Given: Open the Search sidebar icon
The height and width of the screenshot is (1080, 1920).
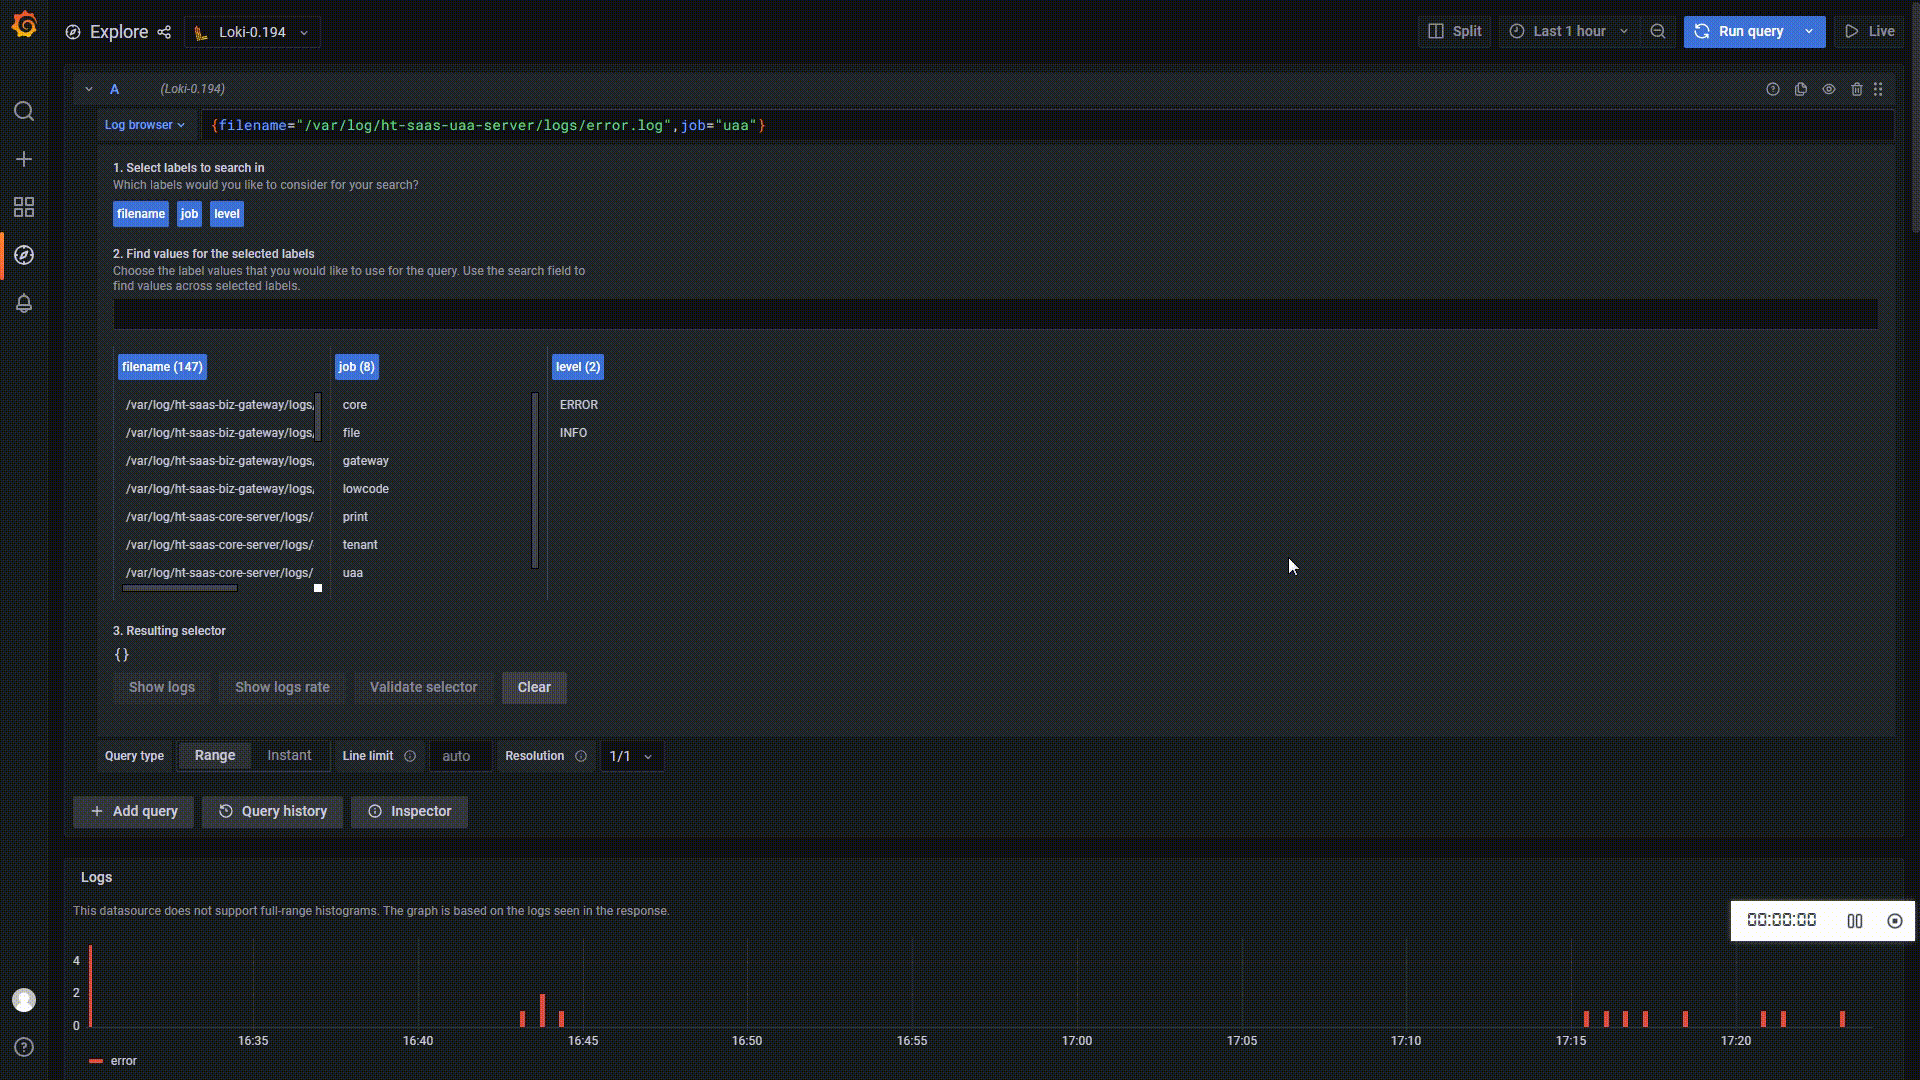Looking at the screenshot, I should click(24, 111).
